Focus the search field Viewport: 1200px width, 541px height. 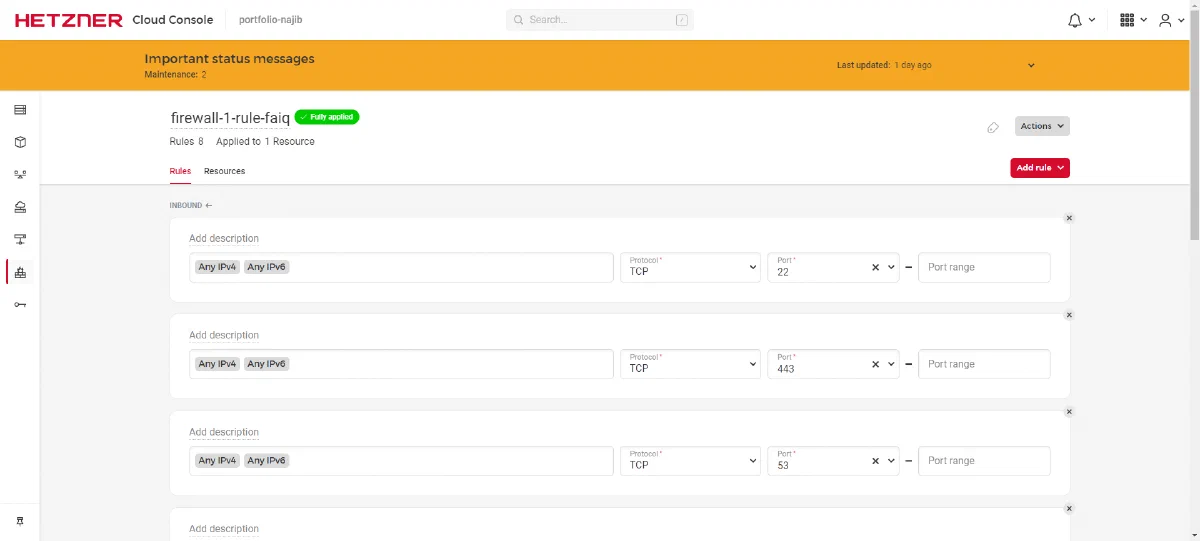click(x=600, y=20)
